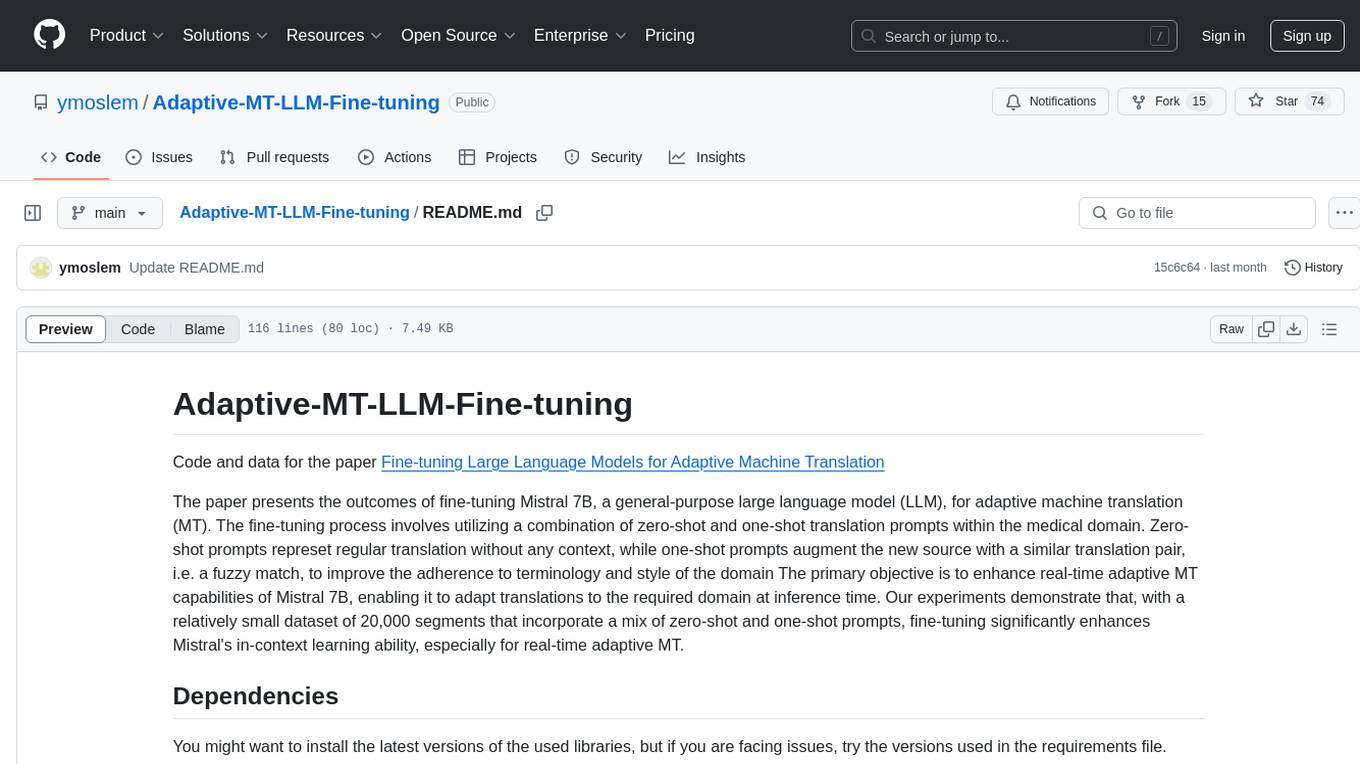Open the star count 74
This screenshot has height=764, width=1360.
[1317, 101]
